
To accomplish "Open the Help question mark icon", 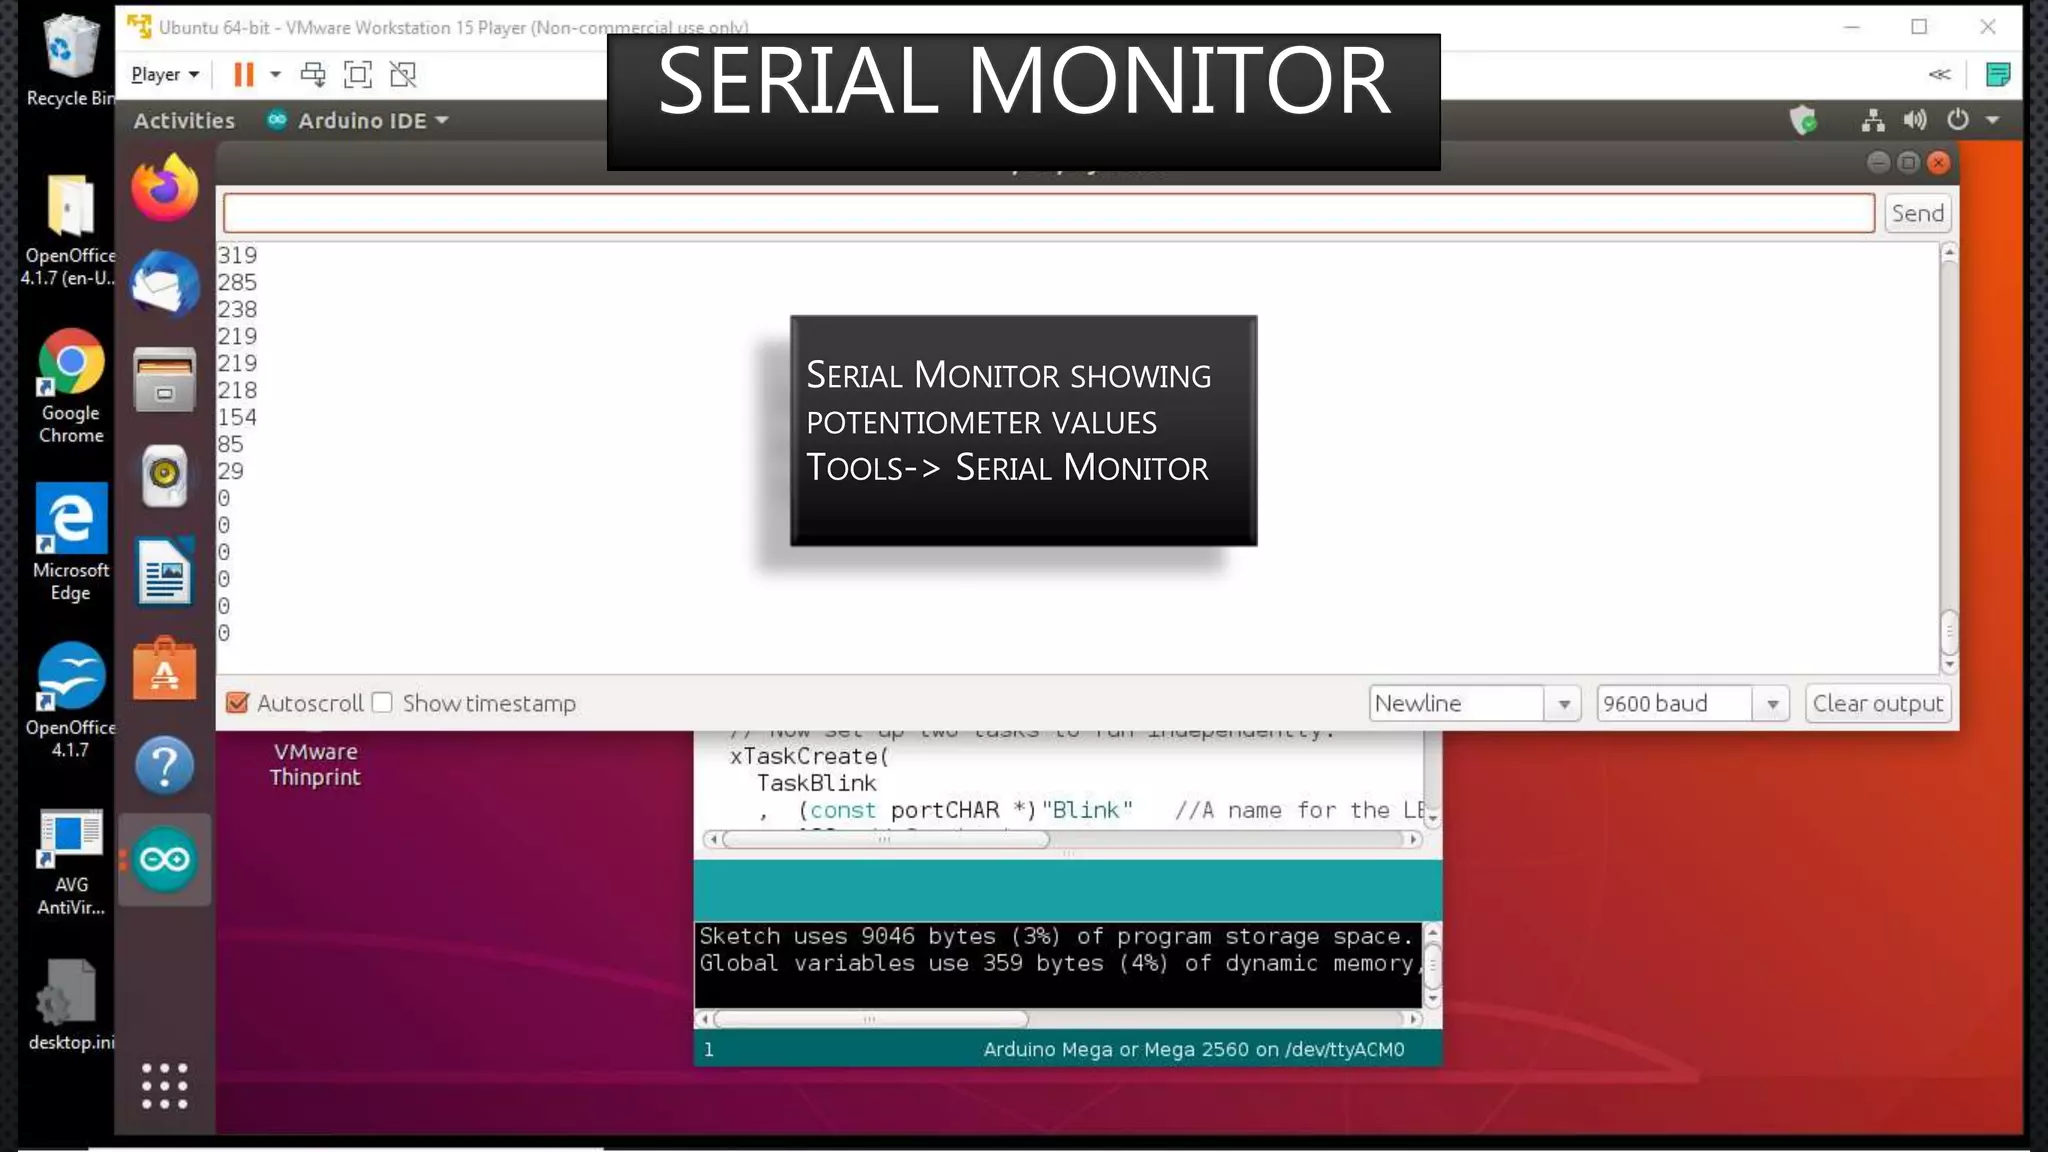I will pyautogui.click(x=165, y=765).
